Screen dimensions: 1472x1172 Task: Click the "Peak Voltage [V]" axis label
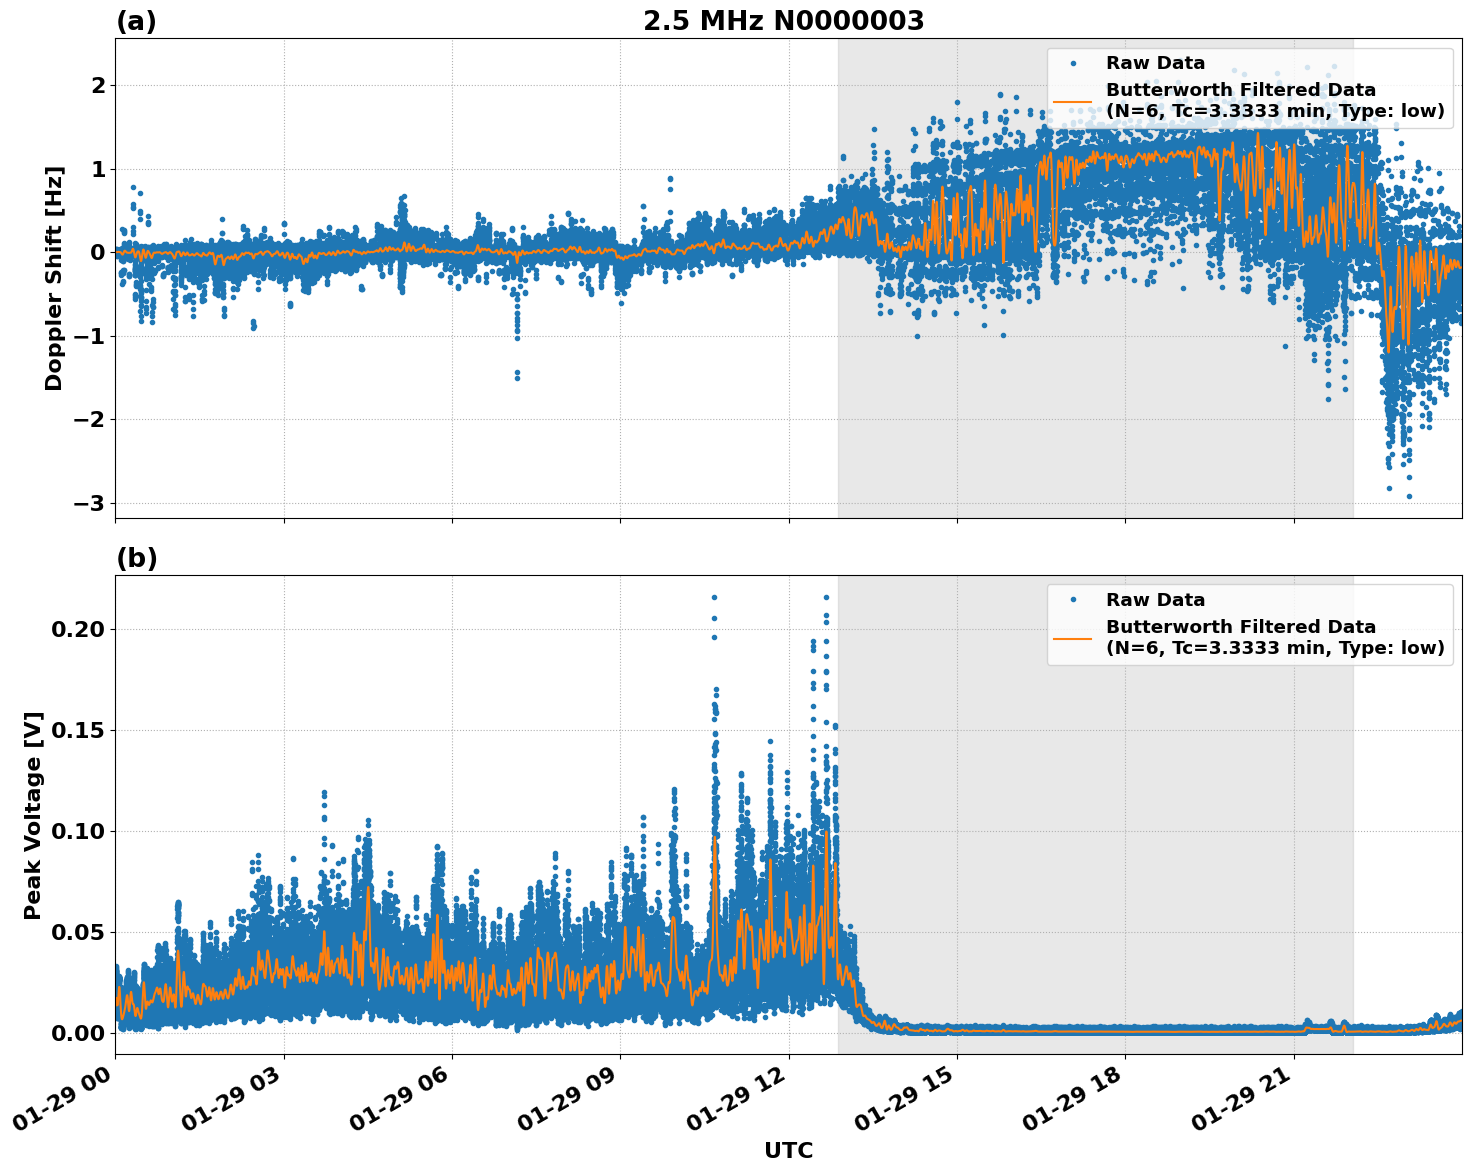pyautogui.click(x=33, y=811)
